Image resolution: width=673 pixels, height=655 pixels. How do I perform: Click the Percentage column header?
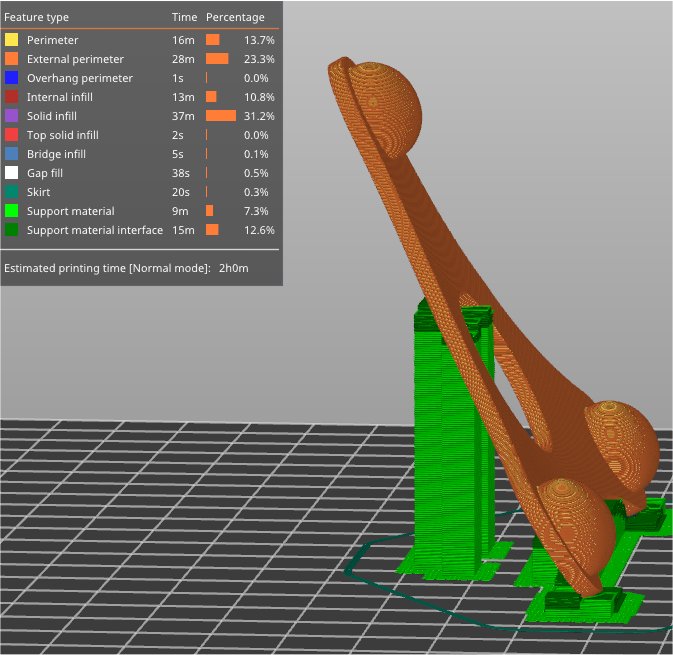(235, 17)
